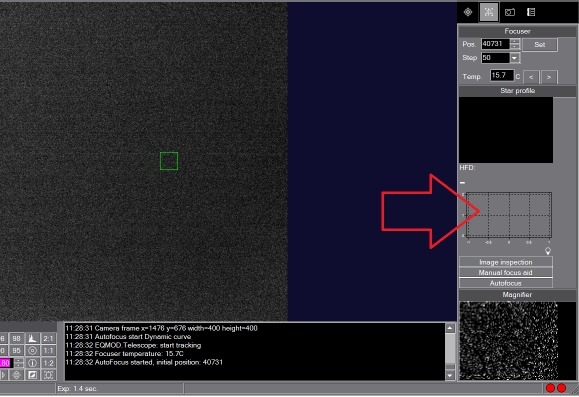This screenshot has width=579, height=397.
Task: Click the zoom-to-fit icon
Action: point(48,375)
